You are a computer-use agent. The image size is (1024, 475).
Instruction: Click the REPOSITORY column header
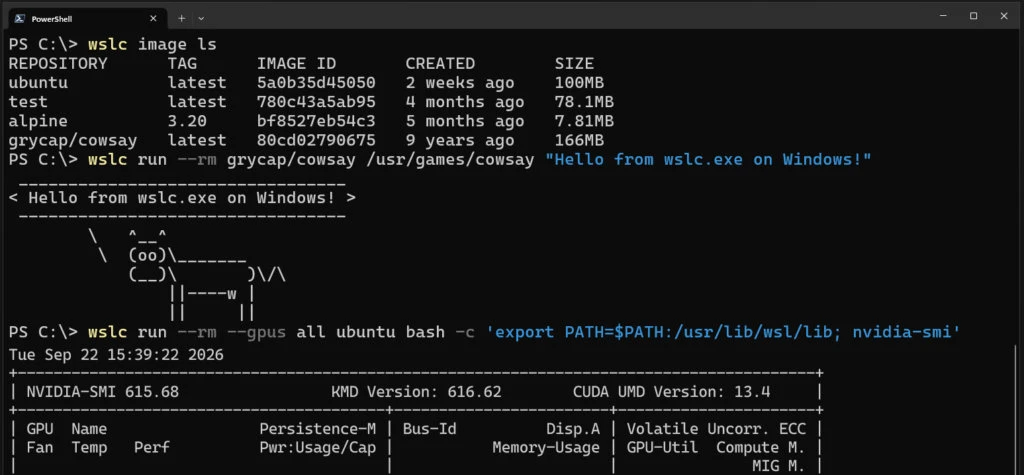tap(58, 64)
